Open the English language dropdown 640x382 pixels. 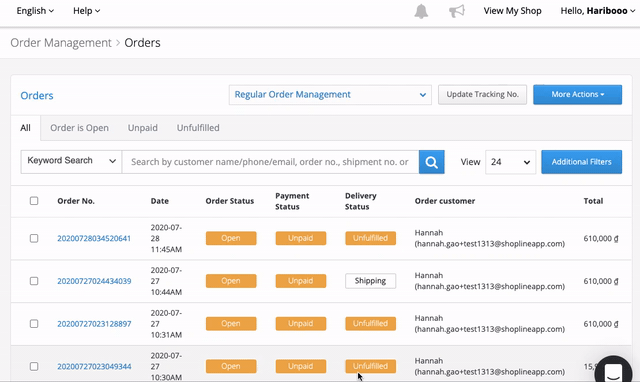coord(35,11)
